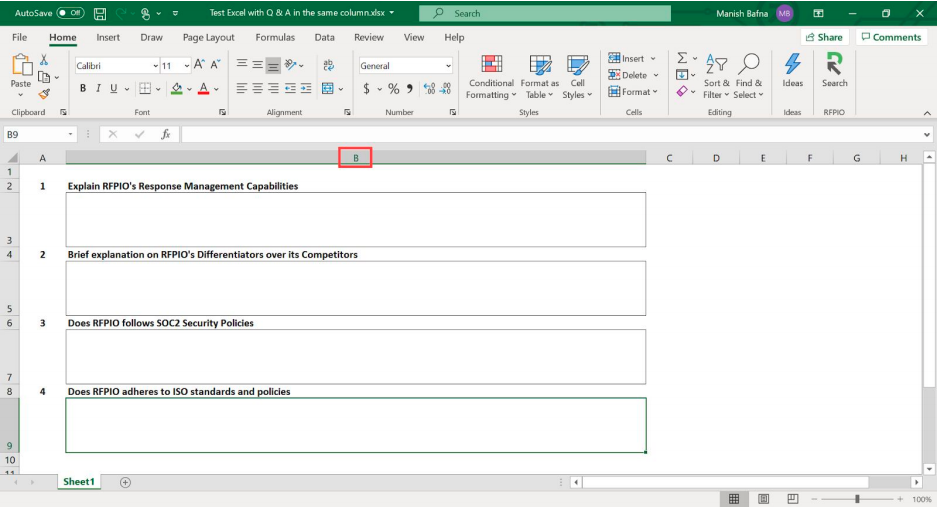Open the font name dropdown
The image size is (937, 508).
(x=155, y=66)
